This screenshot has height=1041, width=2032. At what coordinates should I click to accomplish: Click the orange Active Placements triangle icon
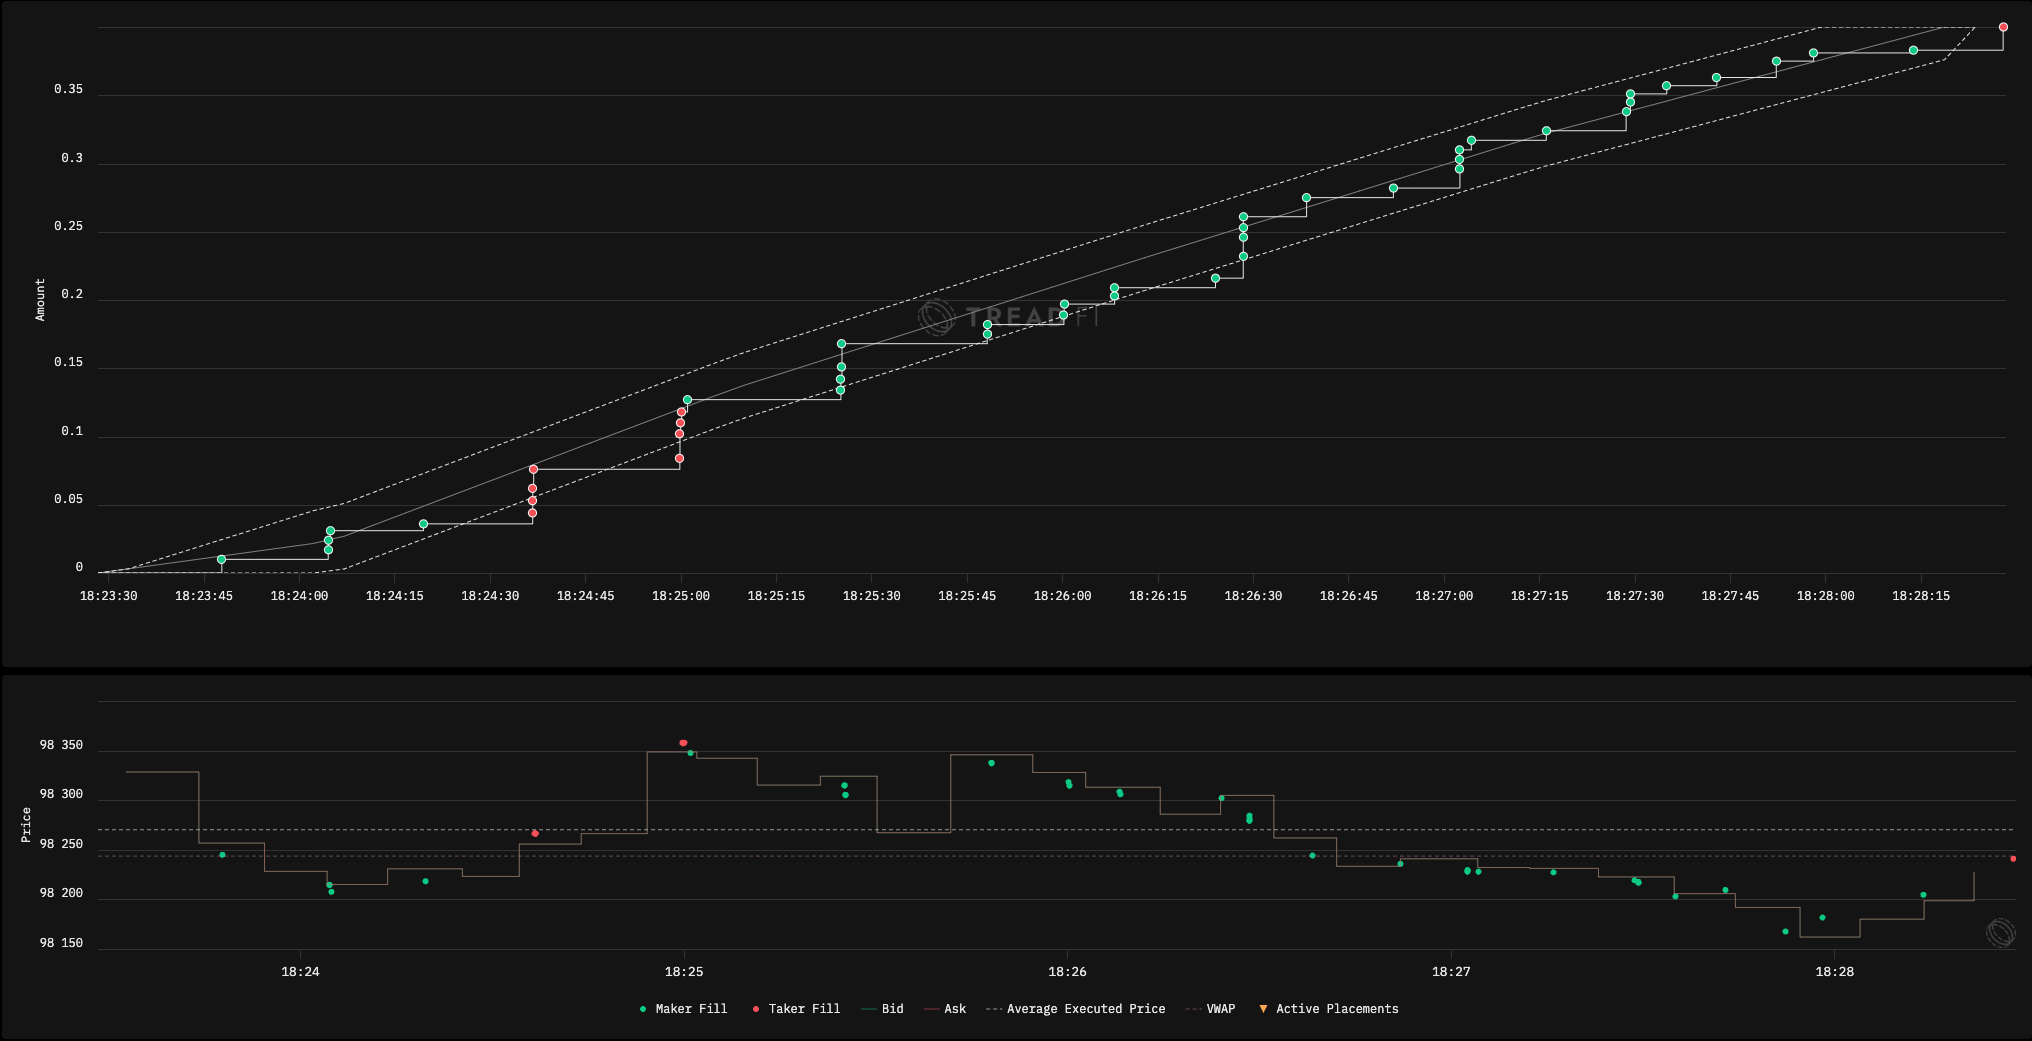(x=1263, y=1009)
